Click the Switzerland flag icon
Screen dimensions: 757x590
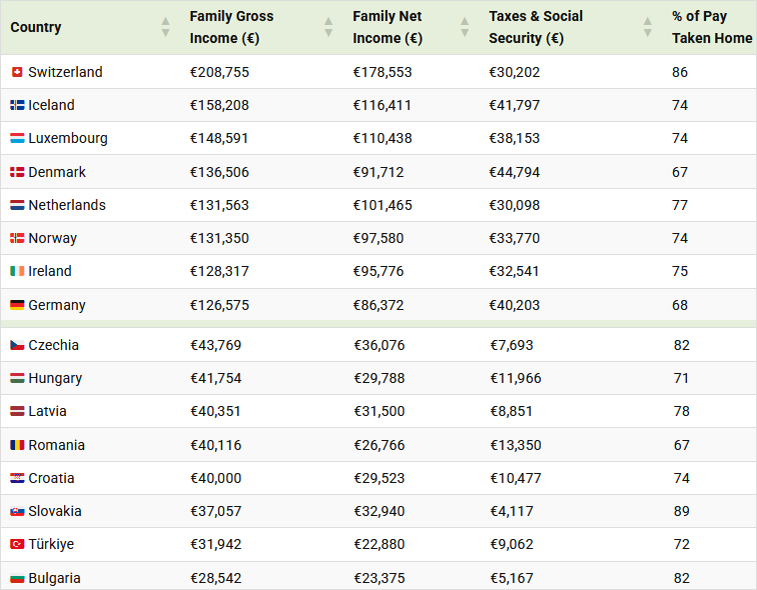point(17,72)
